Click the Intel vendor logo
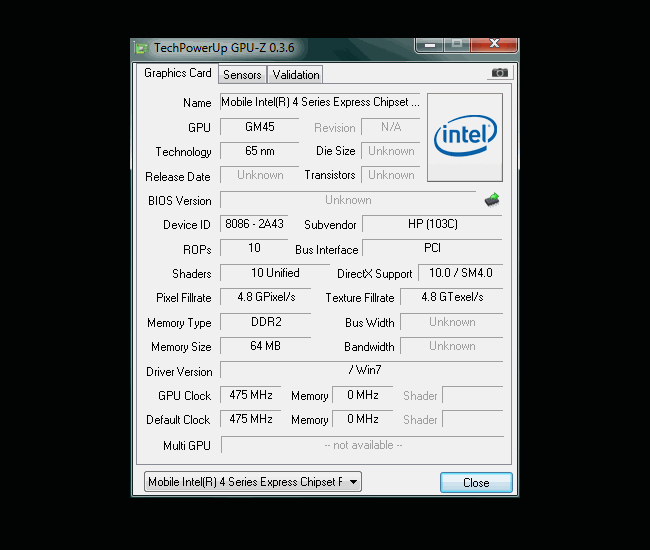The image size is (650, 550). click(465, 137)
